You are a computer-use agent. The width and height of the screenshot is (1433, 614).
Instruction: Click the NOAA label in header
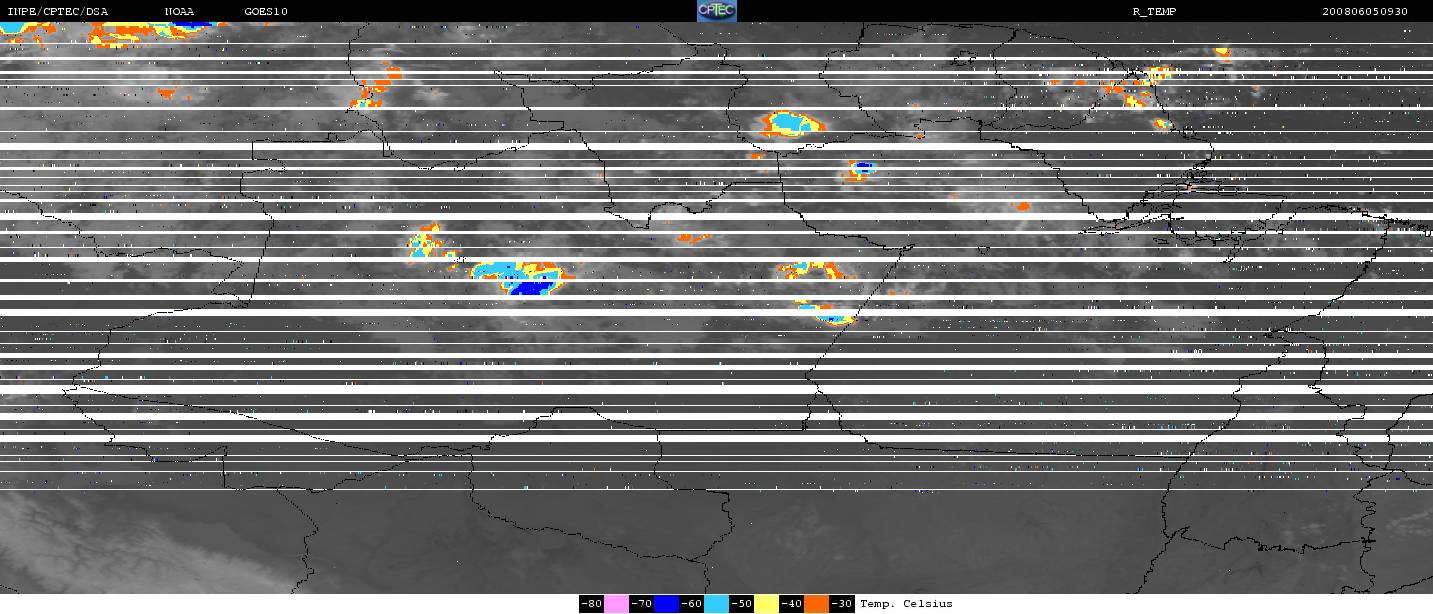(x=180, y=12)
